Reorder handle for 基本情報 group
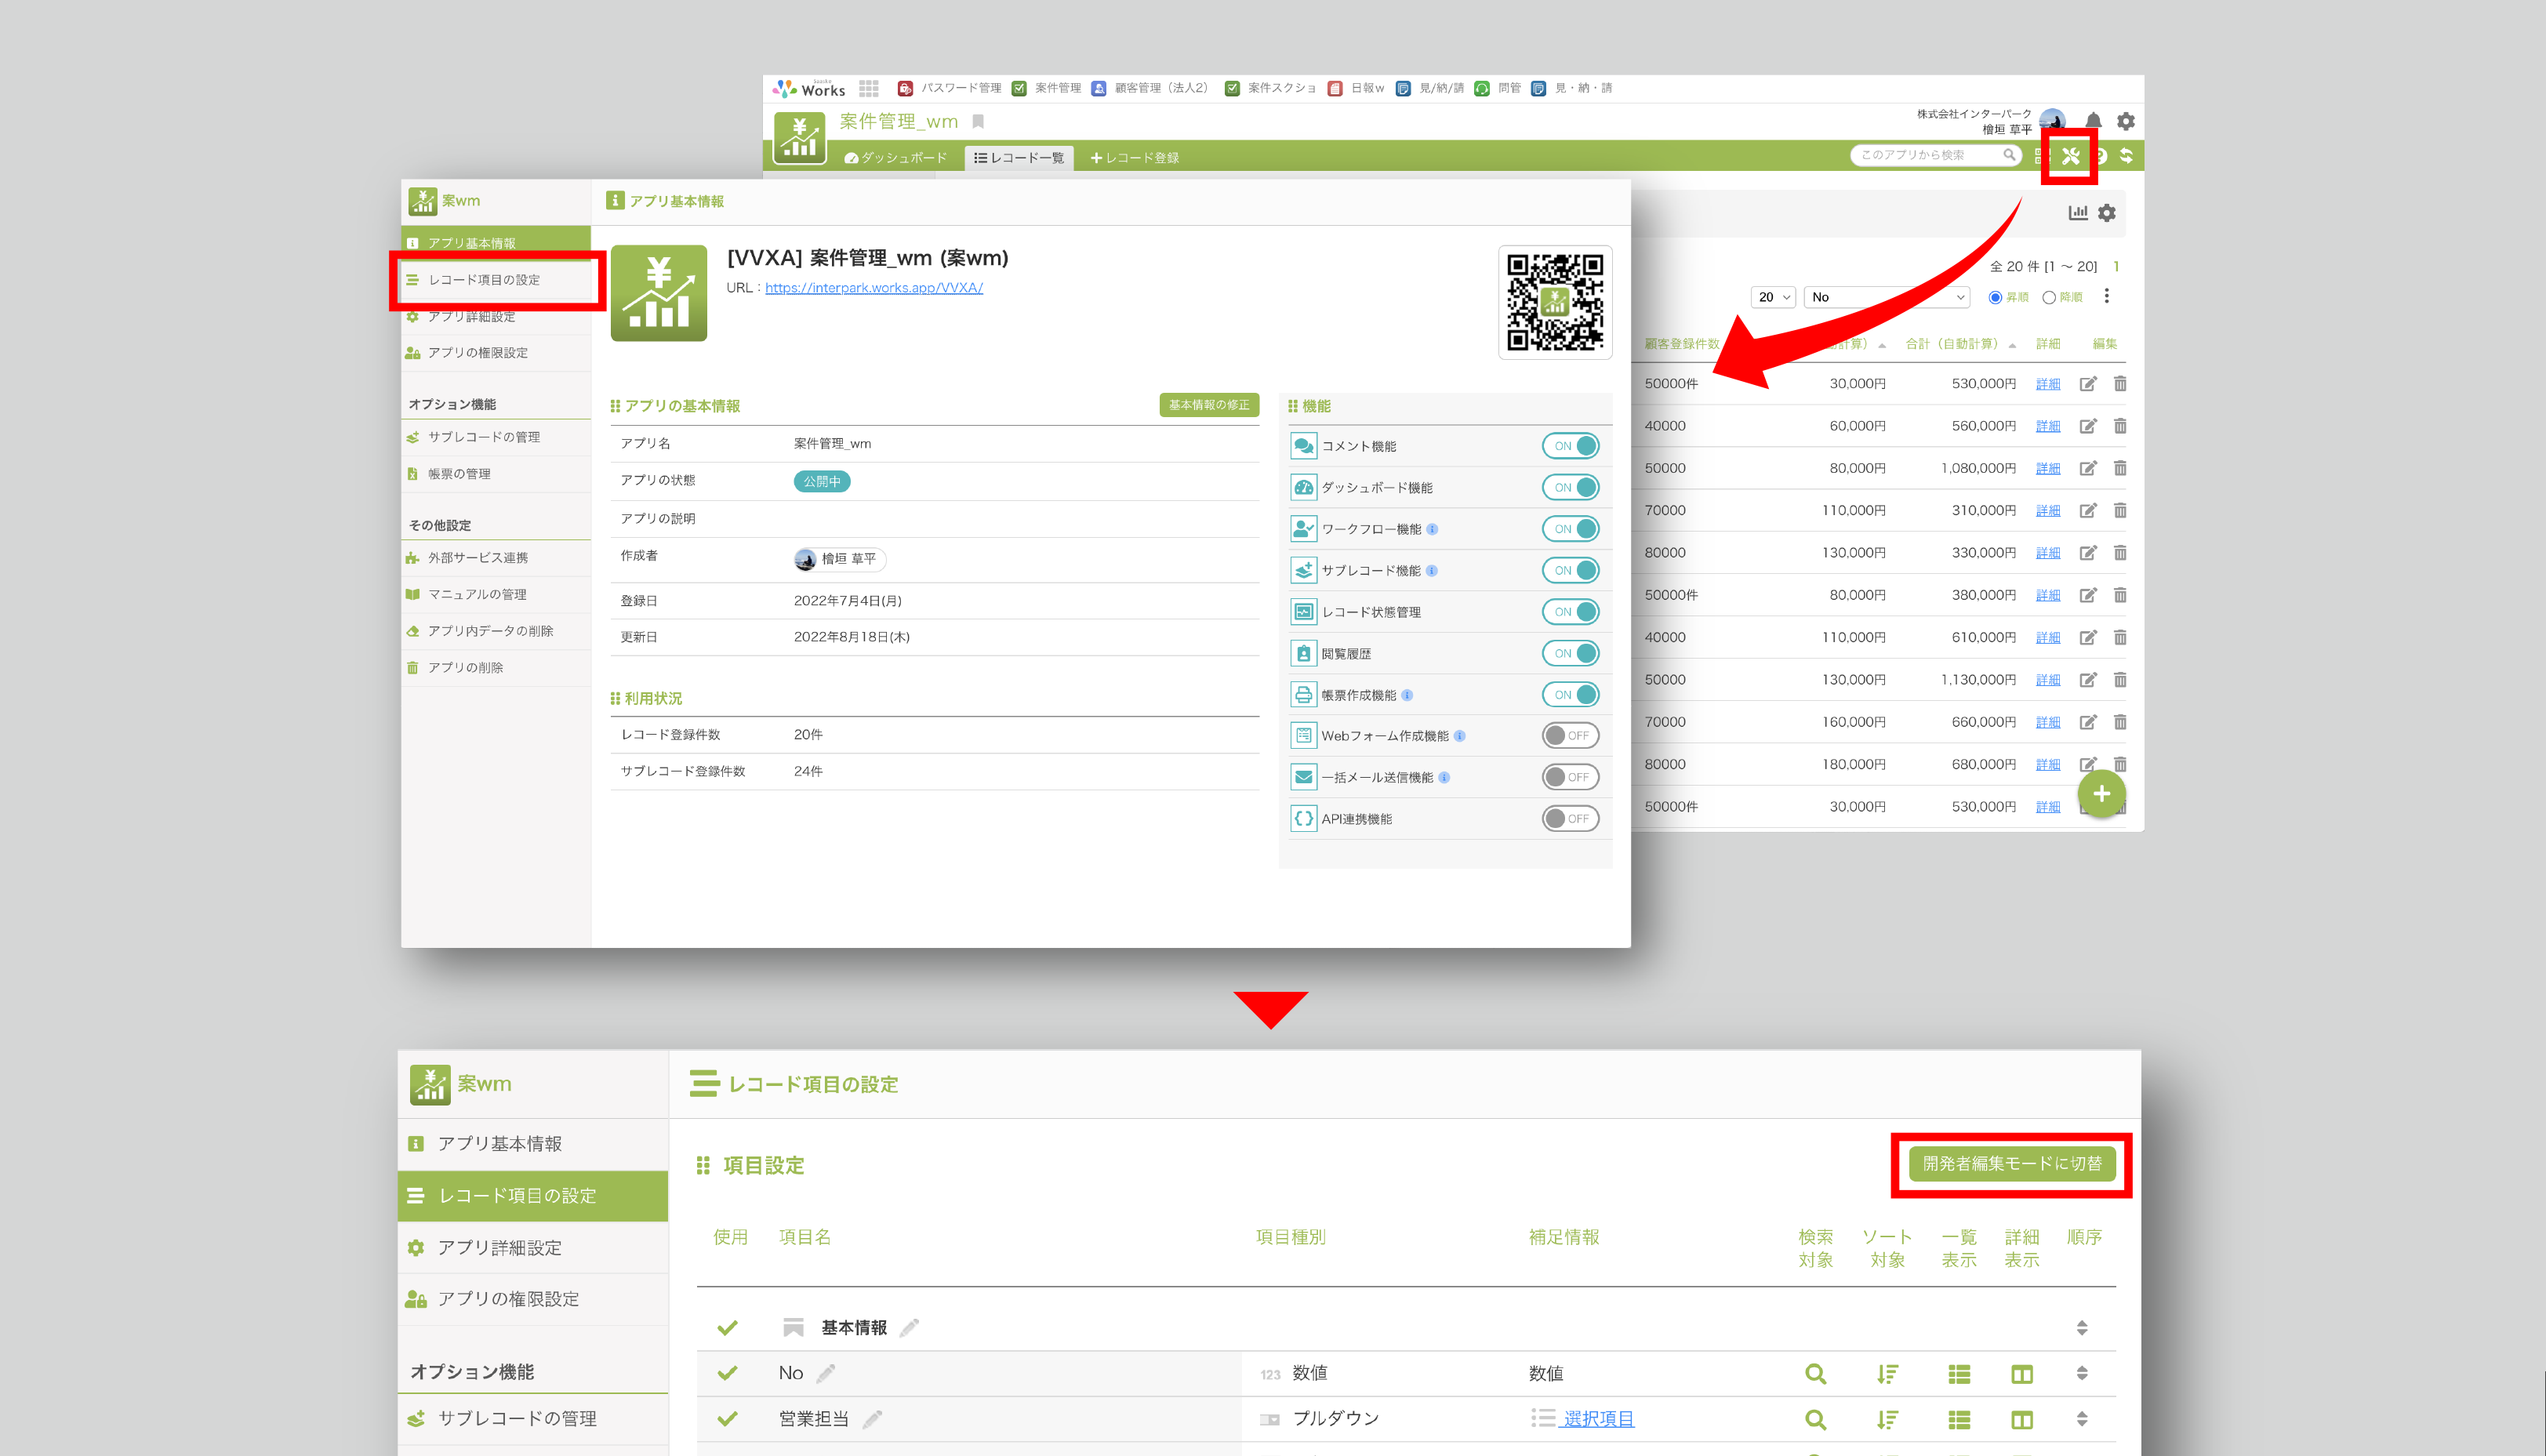 pyautogui.click(x=2082, y=1328)
